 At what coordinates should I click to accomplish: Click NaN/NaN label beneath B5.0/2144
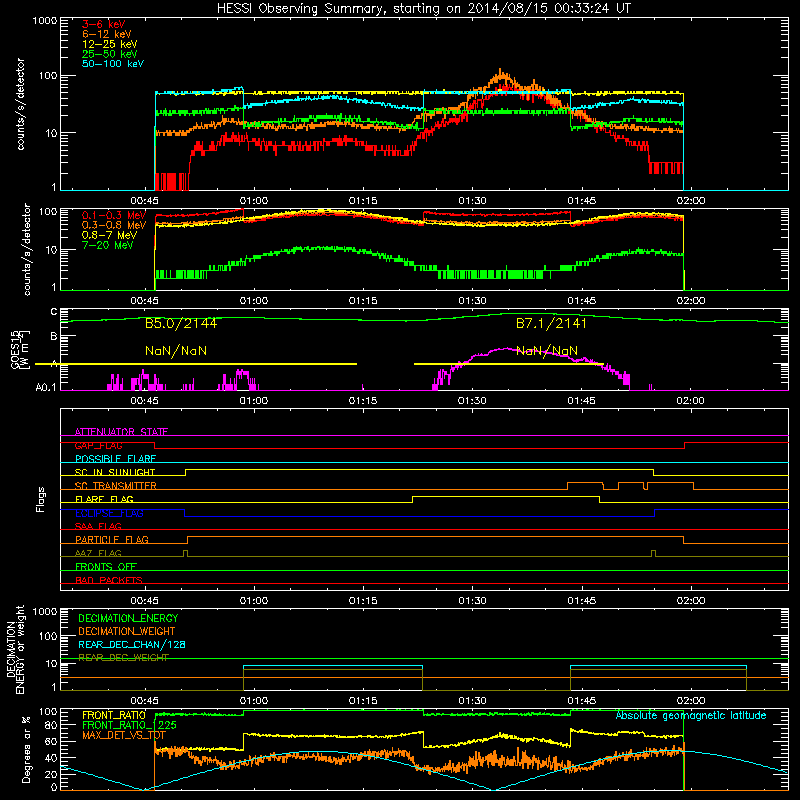(x=176, y=351)
